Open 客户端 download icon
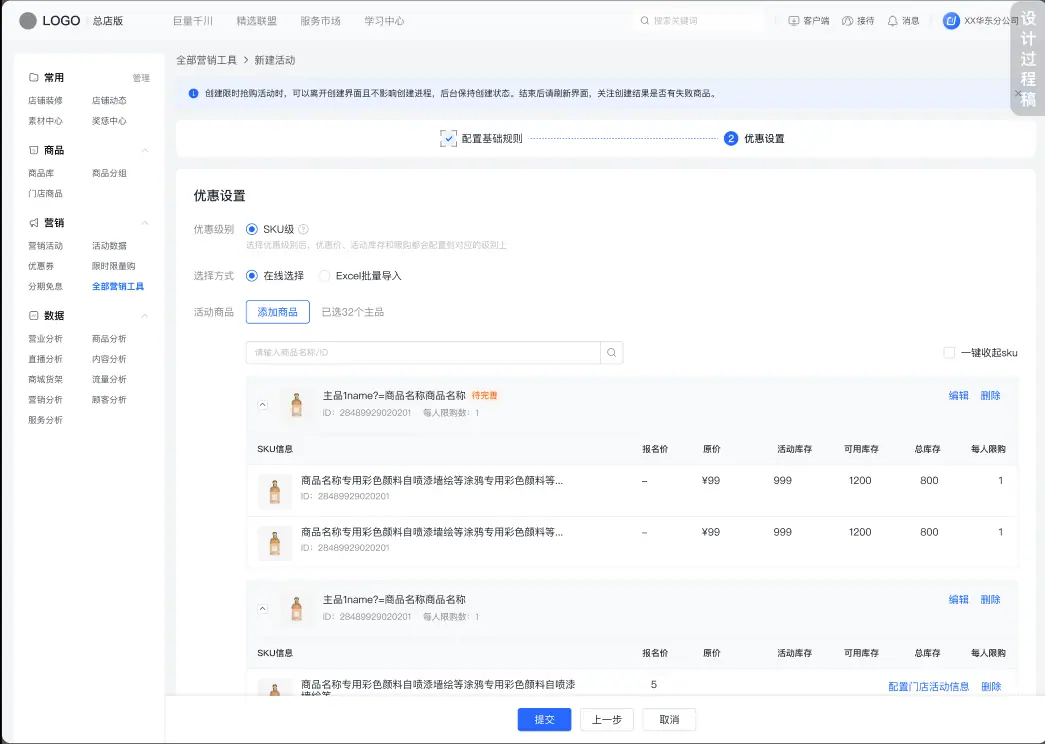 793,21
